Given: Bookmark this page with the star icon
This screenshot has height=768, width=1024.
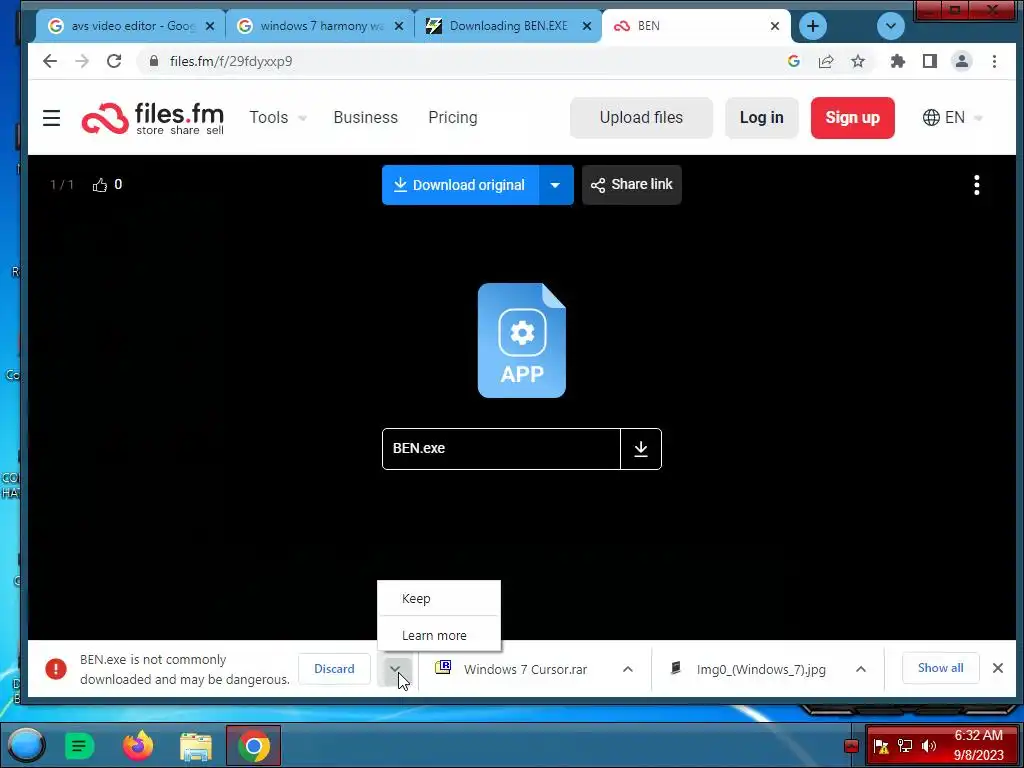Looking at the screenshot, I should 857,61.
